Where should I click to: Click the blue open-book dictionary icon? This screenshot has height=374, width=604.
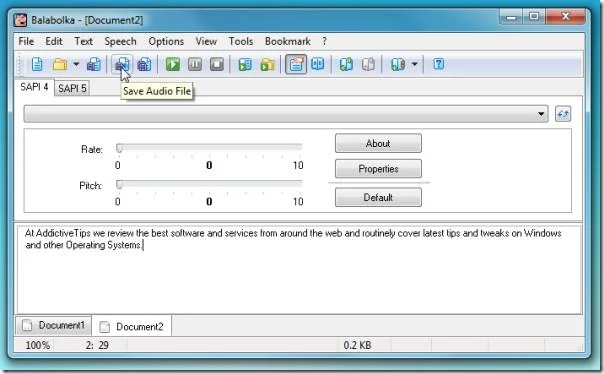(318, 64)
